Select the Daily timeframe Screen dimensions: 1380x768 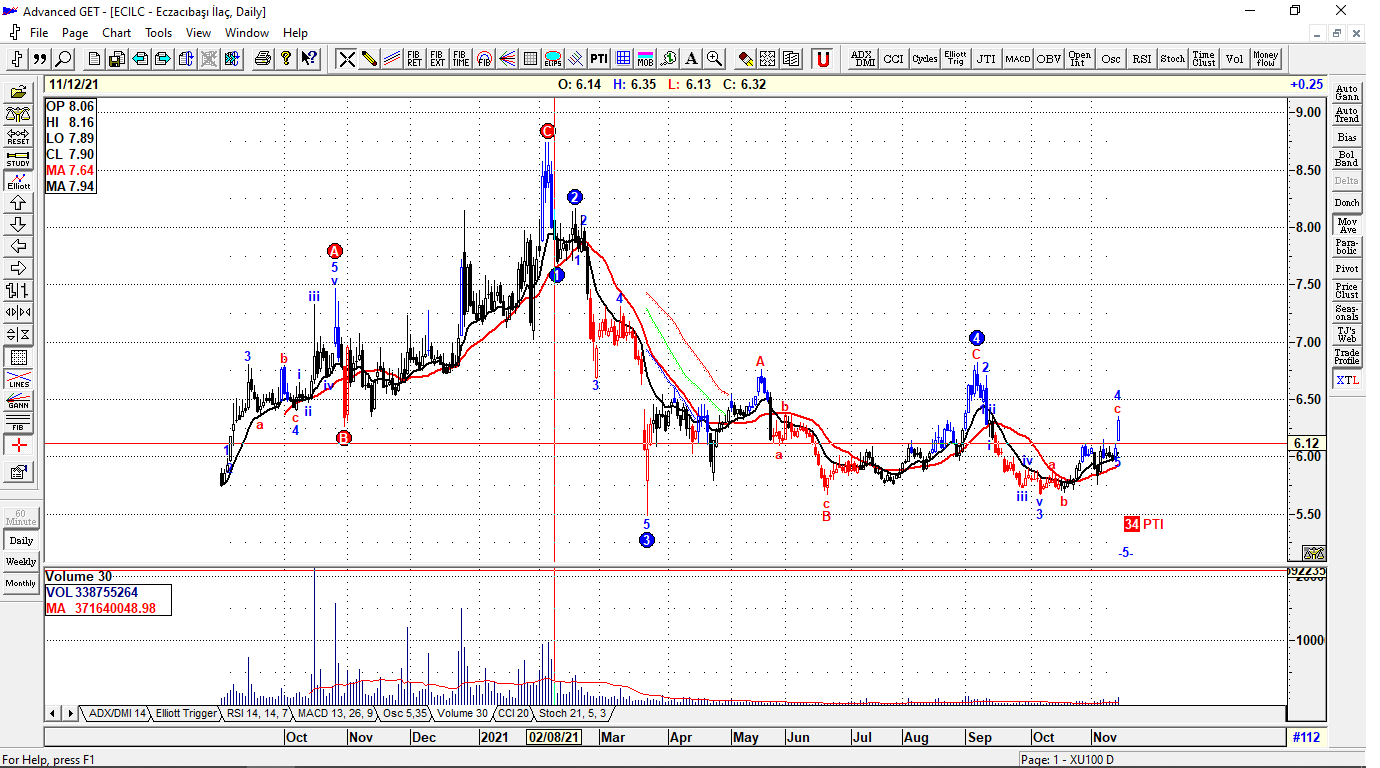pyautogui.click(x=21, y=541)
